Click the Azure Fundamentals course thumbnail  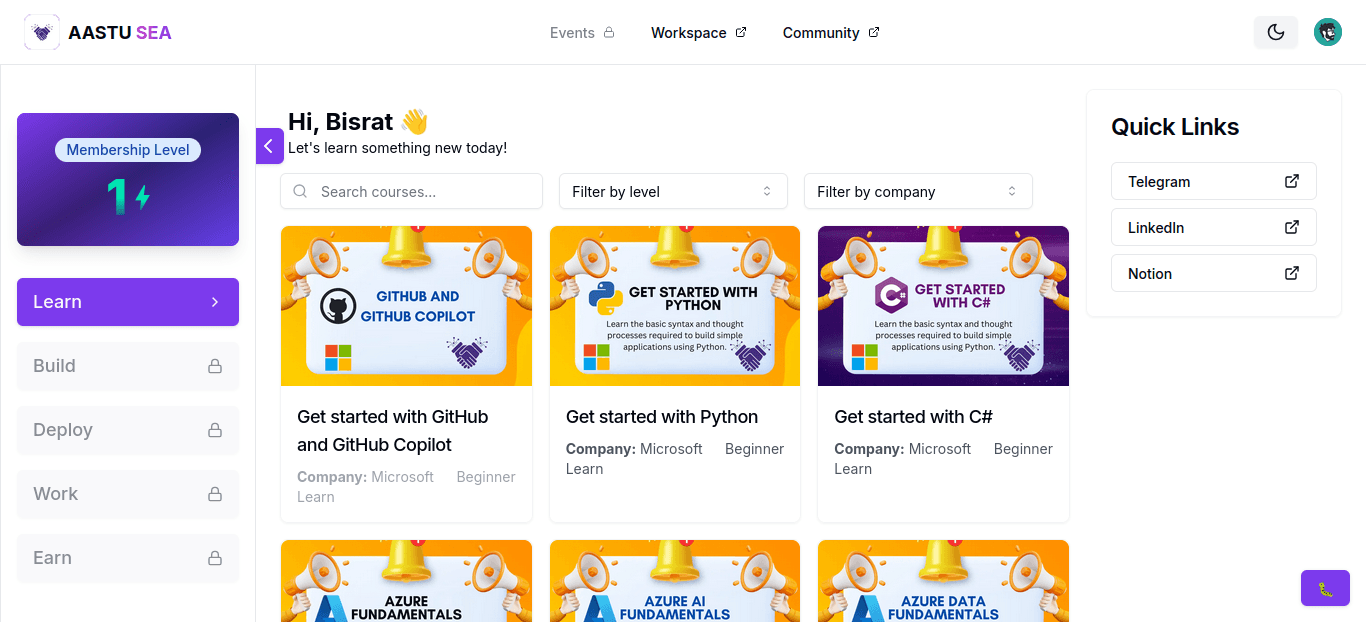tap(406, 581)
